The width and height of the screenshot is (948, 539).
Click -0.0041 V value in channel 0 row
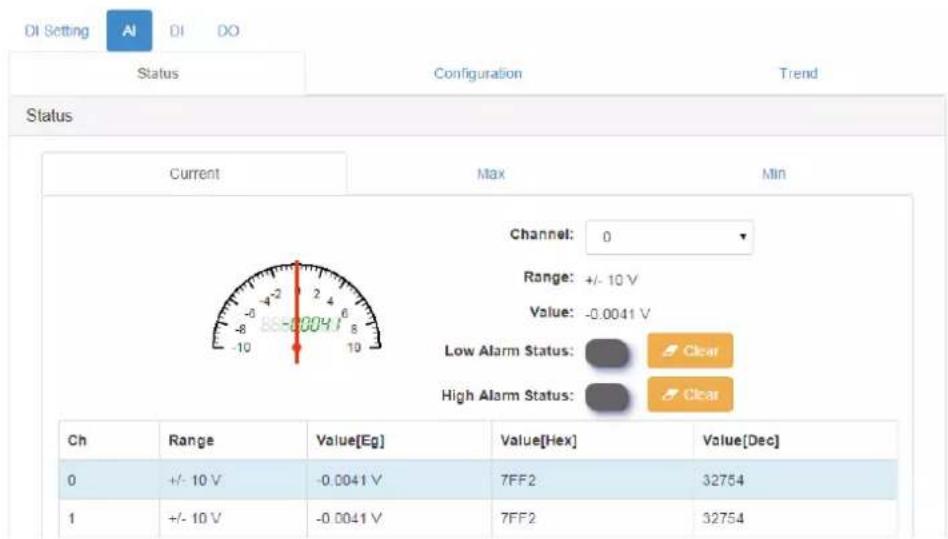349,480
